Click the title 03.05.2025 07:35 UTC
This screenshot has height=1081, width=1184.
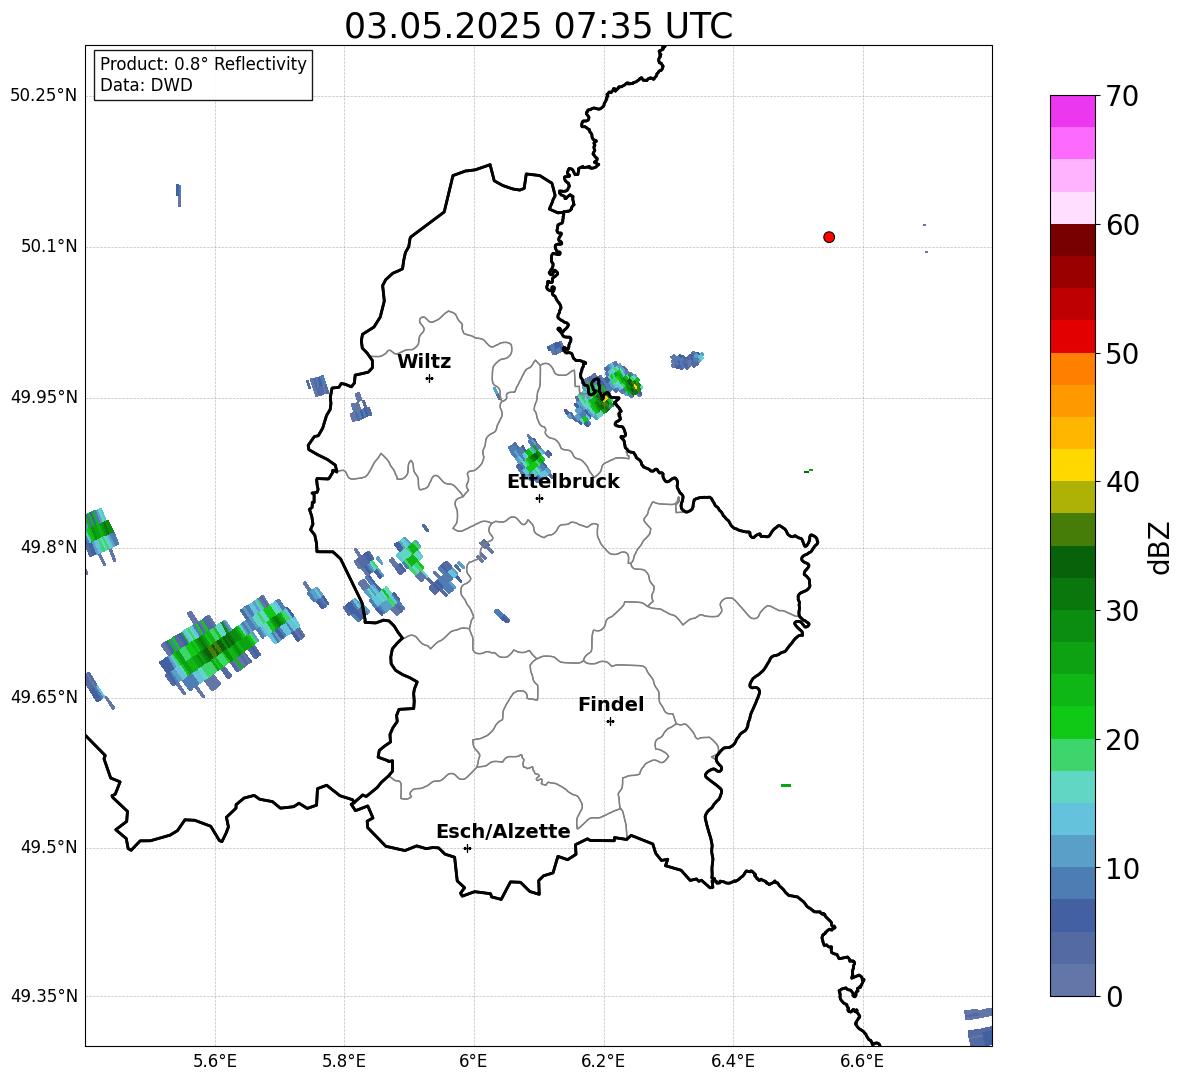tap(538, 26)
